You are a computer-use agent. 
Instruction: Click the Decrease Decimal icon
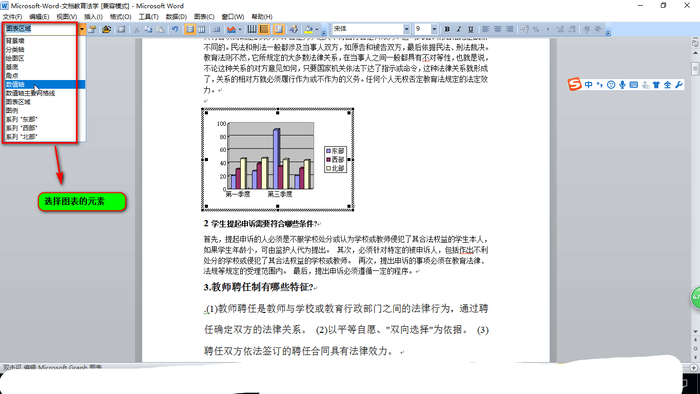(572, 29)
